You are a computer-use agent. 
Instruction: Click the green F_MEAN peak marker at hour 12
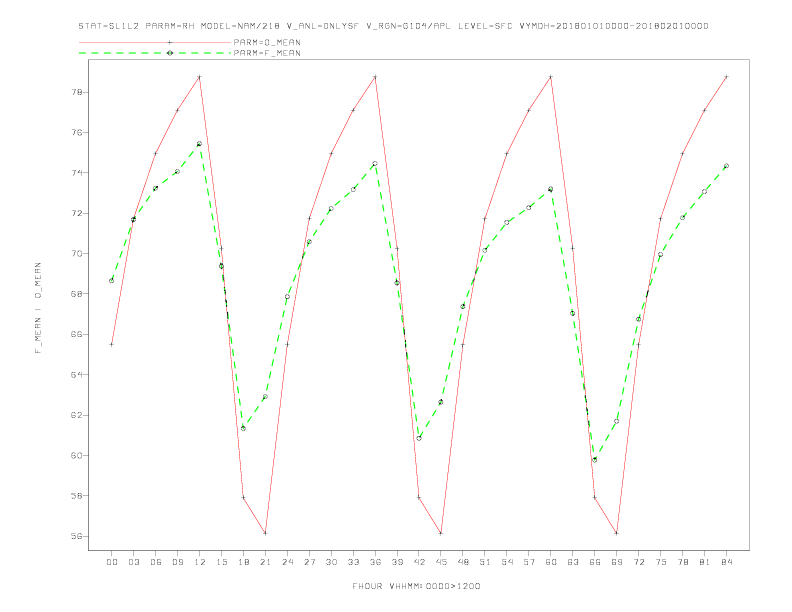click(x=200, y=144)
